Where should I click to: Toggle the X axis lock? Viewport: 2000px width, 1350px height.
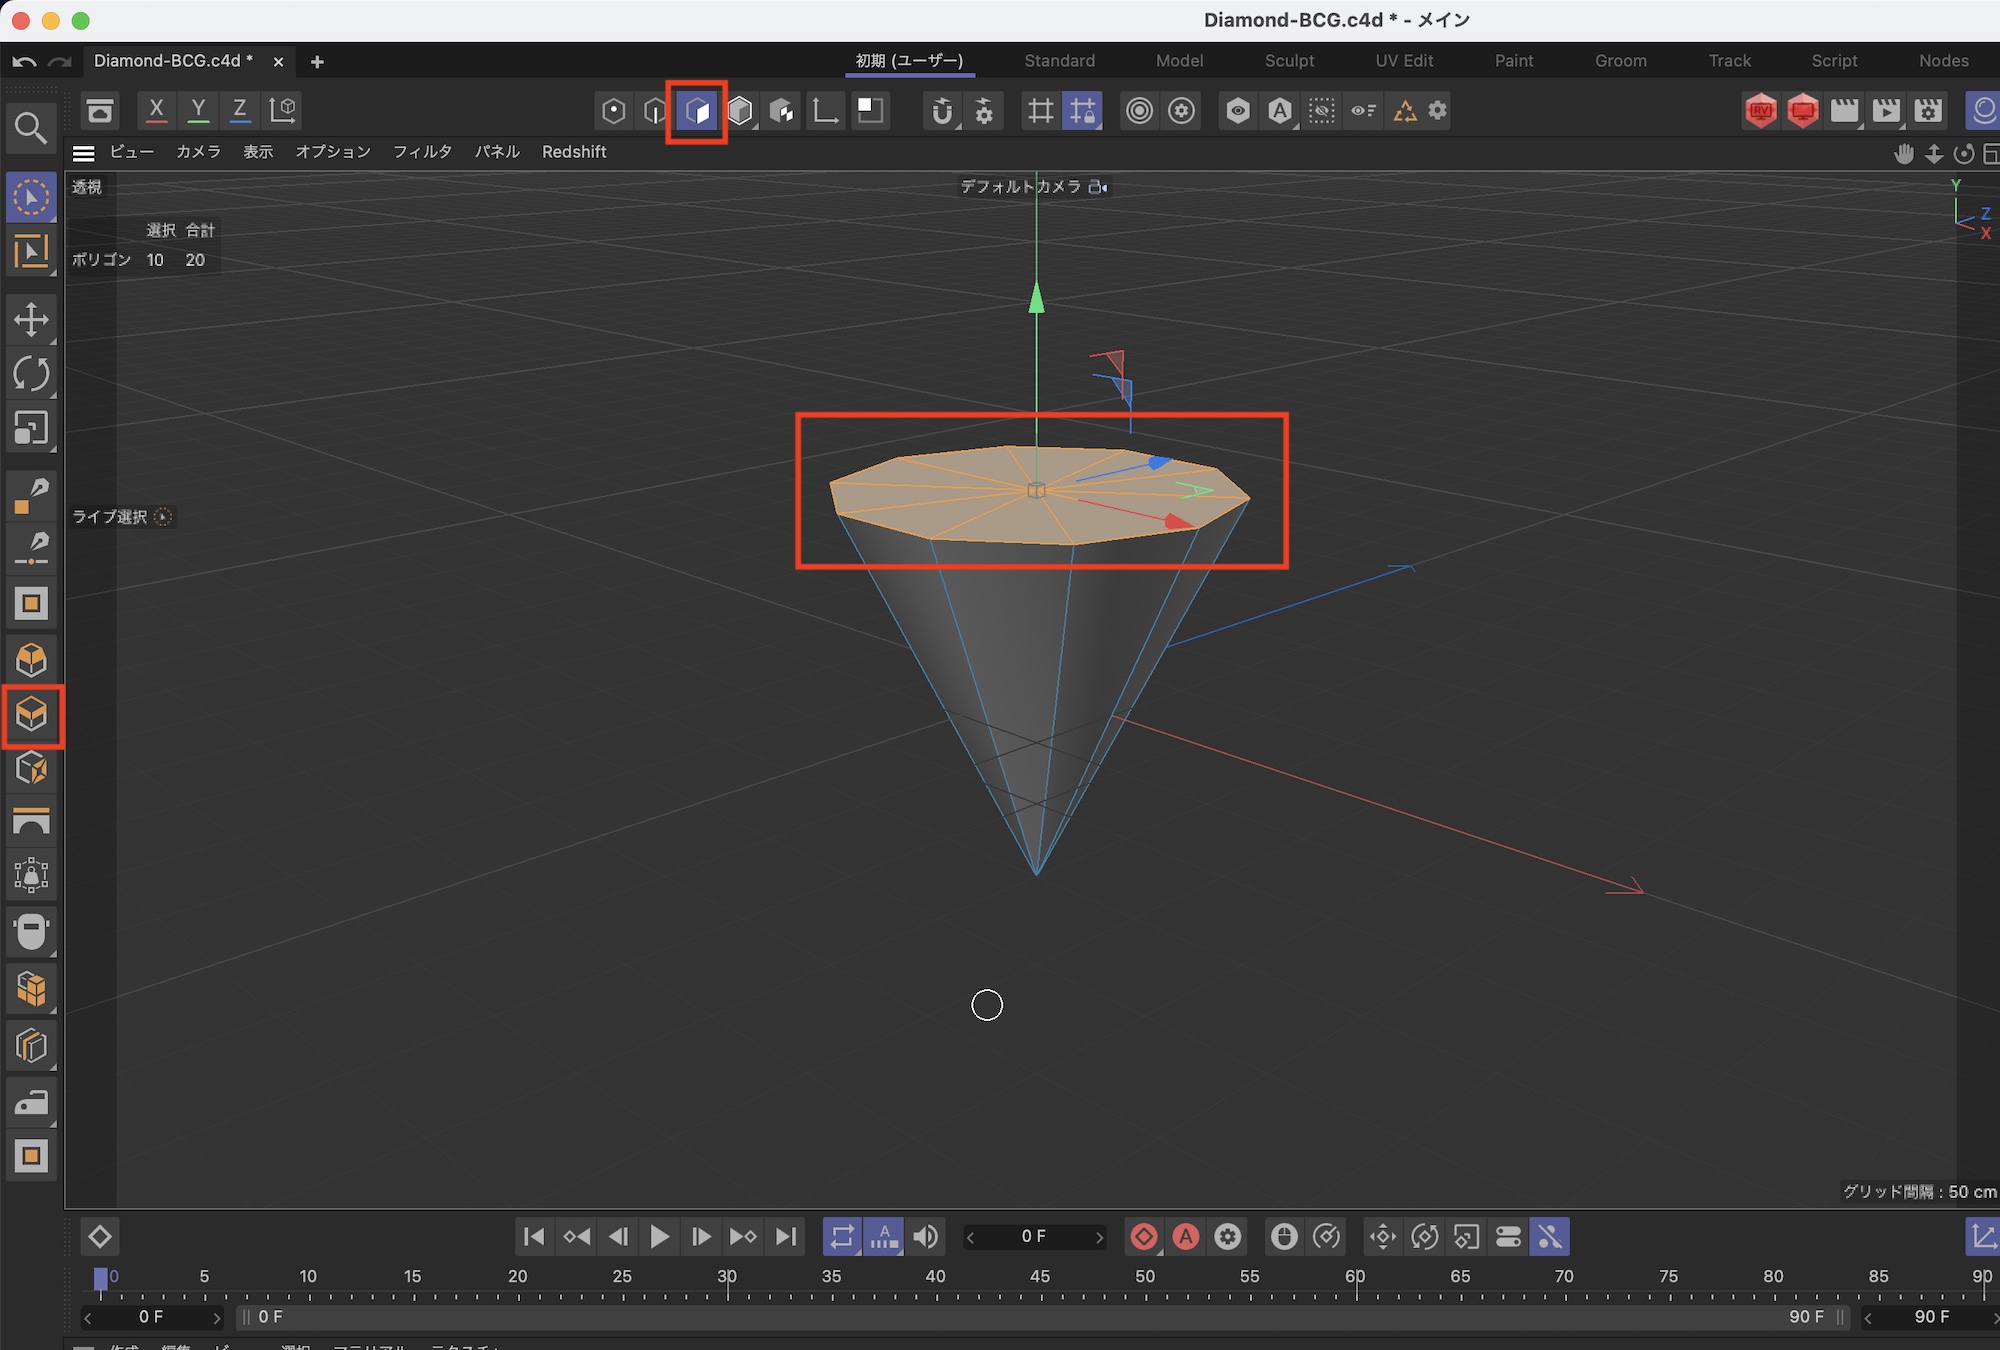pyautogui.click(x=156, y=110)
